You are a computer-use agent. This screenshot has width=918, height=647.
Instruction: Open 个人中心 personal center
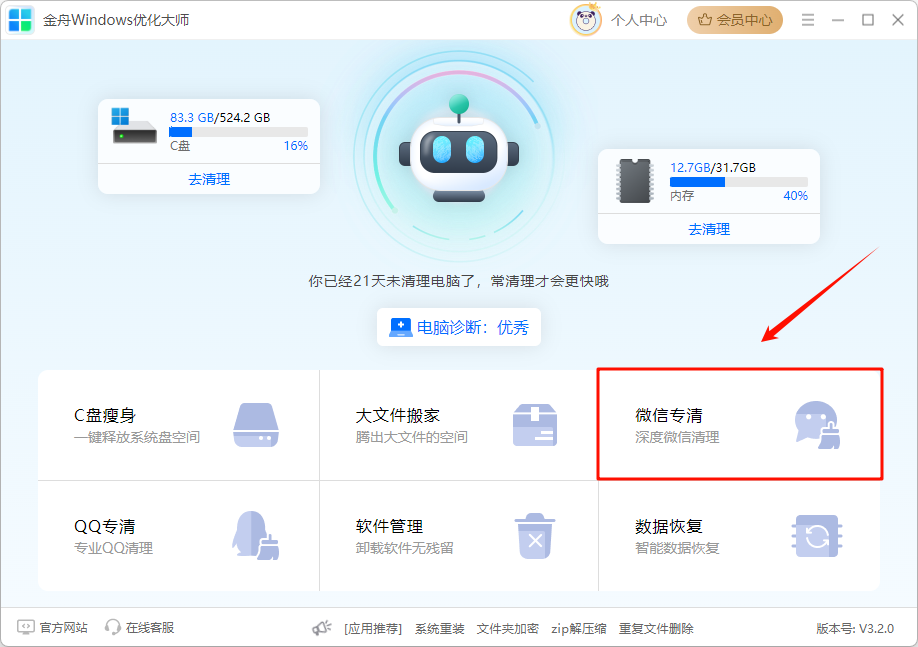pyautogui.click(x=639, y=20)
